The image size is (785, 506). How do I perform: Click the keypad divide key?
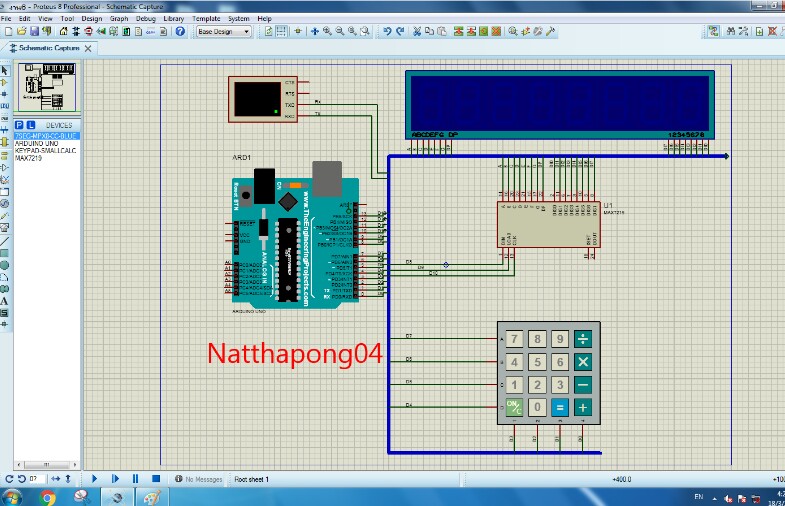[x=583, y=339]
